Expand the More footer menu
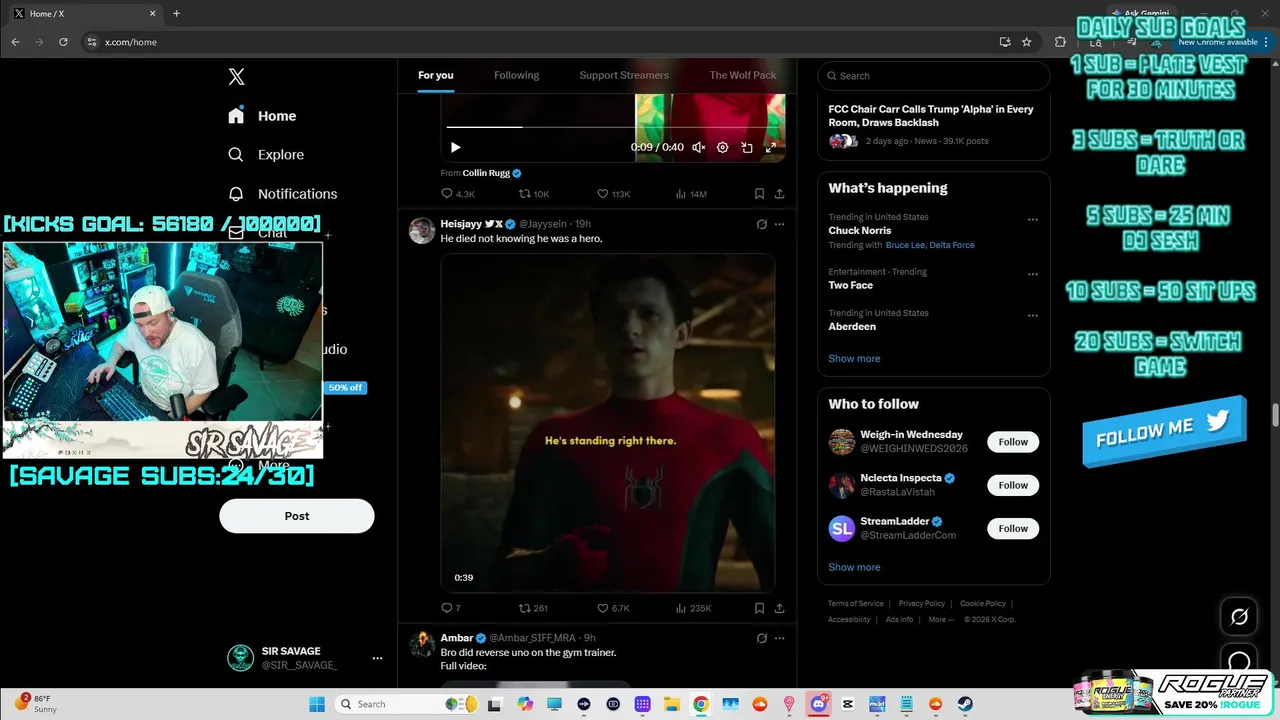The width and height of the screenshot is (1280, 720). (x=940, y=619)
